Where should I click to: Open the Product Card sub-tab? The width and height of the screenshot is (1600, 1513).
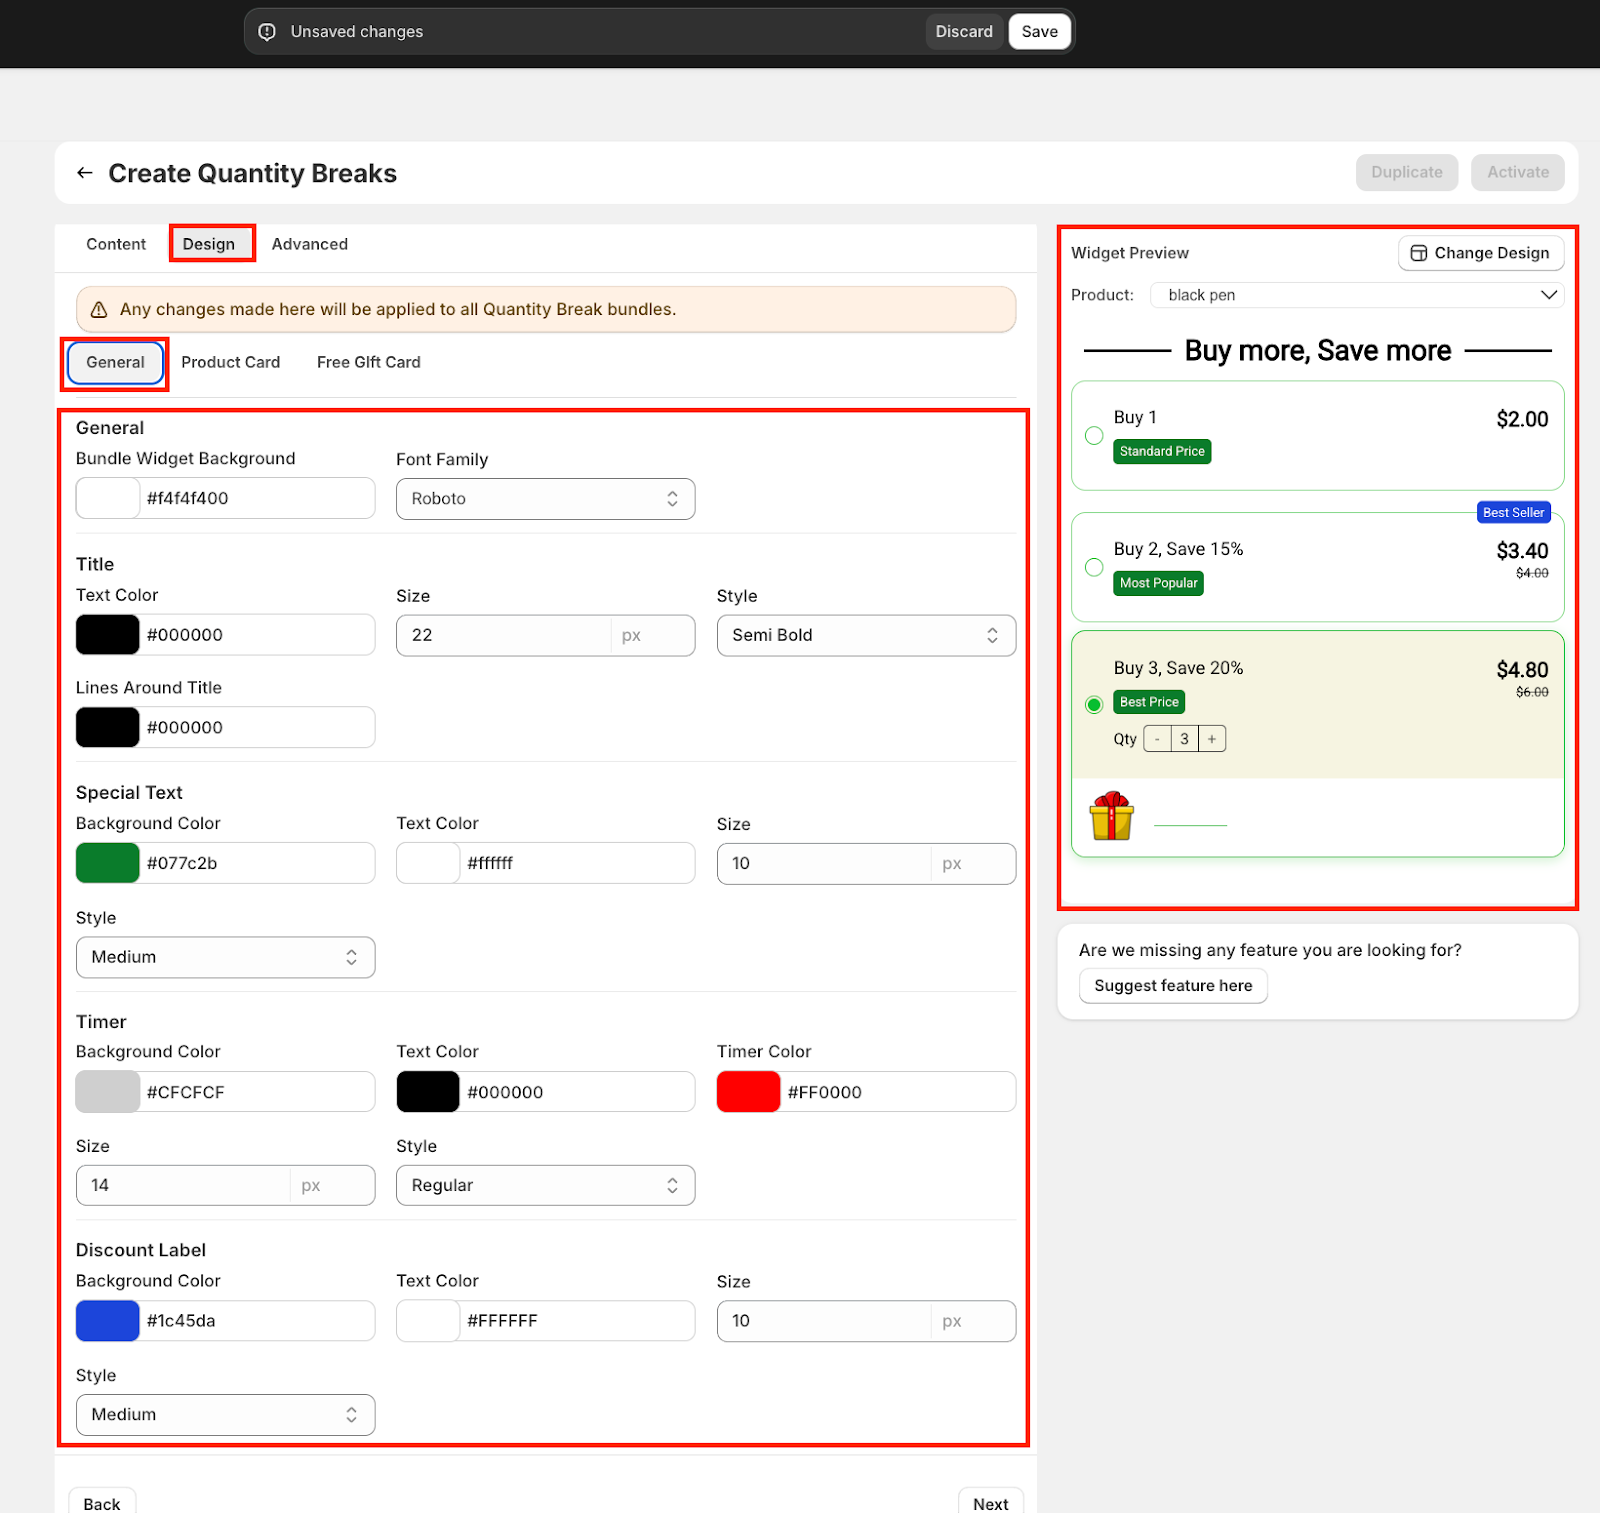click(230, 362)
